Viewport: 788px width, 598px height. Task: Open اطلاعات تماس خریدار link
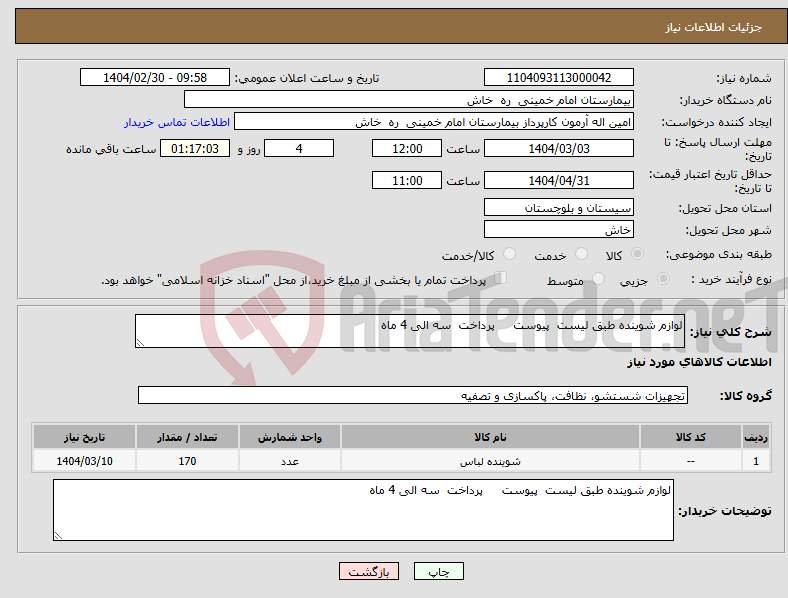(177, 122)
